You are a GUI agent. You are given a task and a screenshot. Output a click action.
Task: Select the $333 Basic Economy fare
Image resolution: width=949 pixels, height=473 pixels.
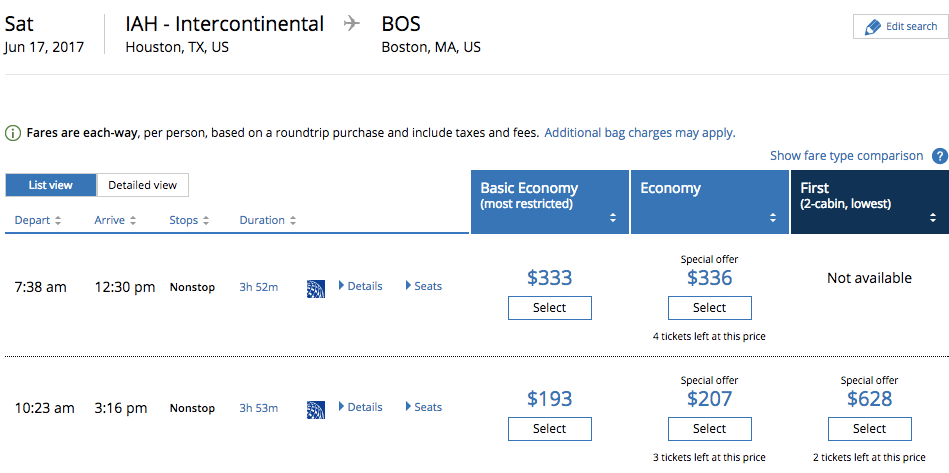point(550,308)
